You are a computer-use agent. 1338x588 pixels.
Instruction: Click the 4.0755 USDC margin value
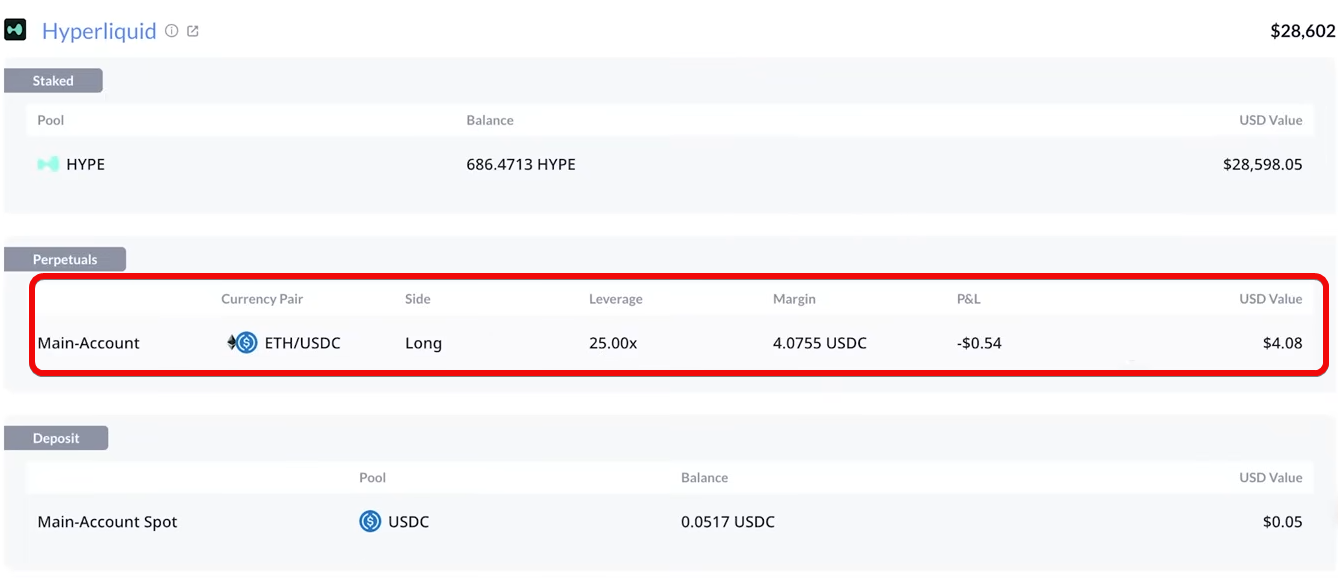pyautogui.click(x=819, y=343)
